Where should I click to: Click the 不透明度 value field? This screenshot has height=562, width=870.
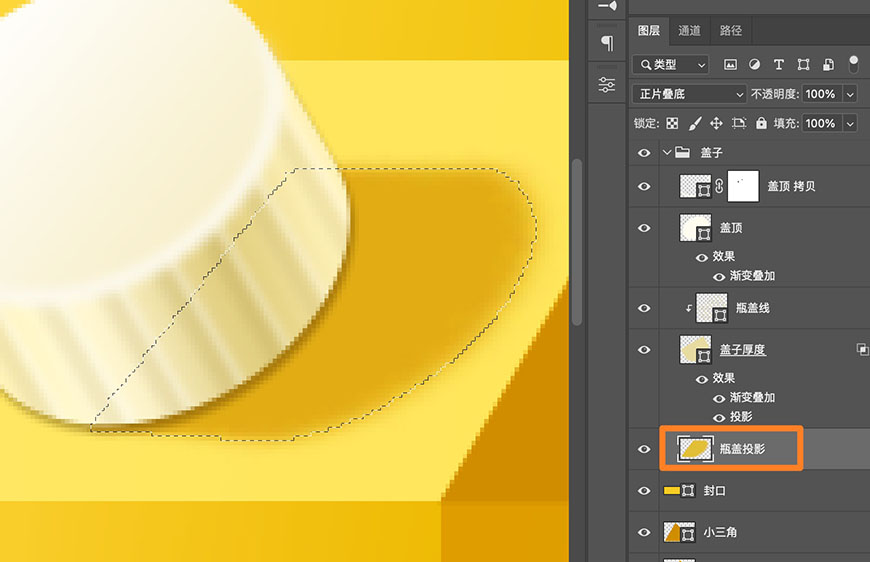click(x=822, y=94)
